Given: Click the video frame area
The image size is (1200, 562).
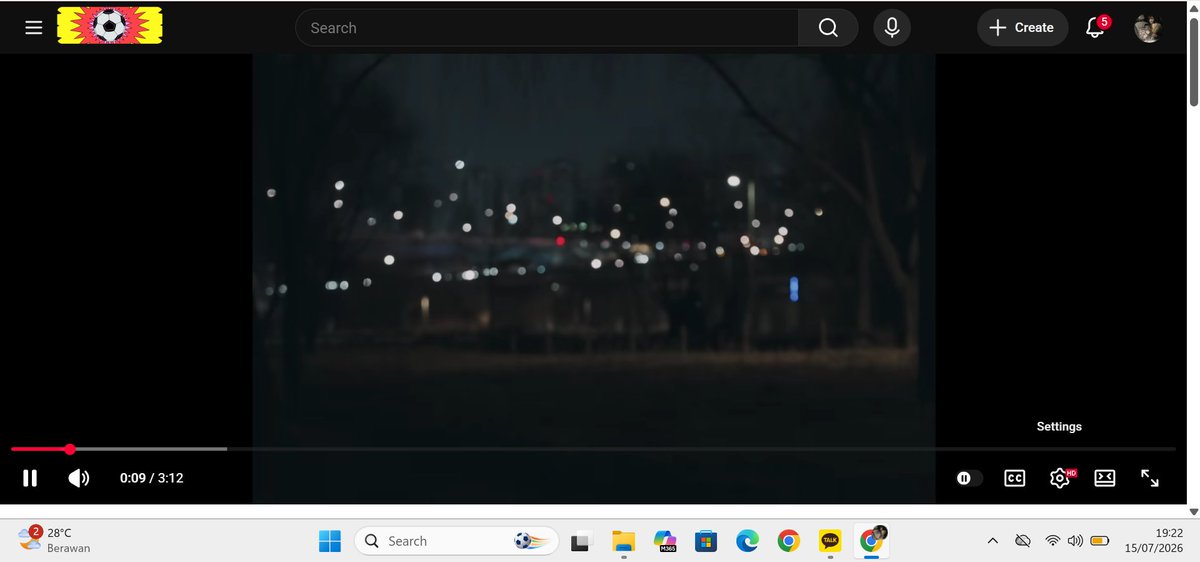Looking at the screenshot, I should (593, 250).
